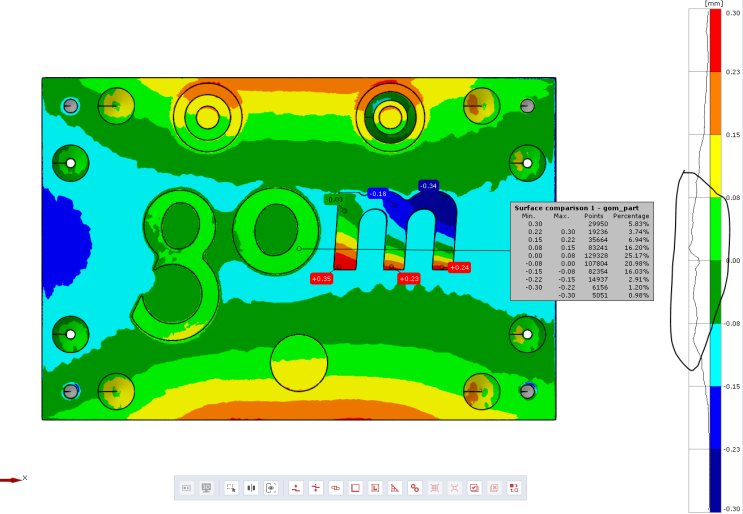Click the red square with L icon
This screenshot has width=743, height=514.
pos(375,487)
